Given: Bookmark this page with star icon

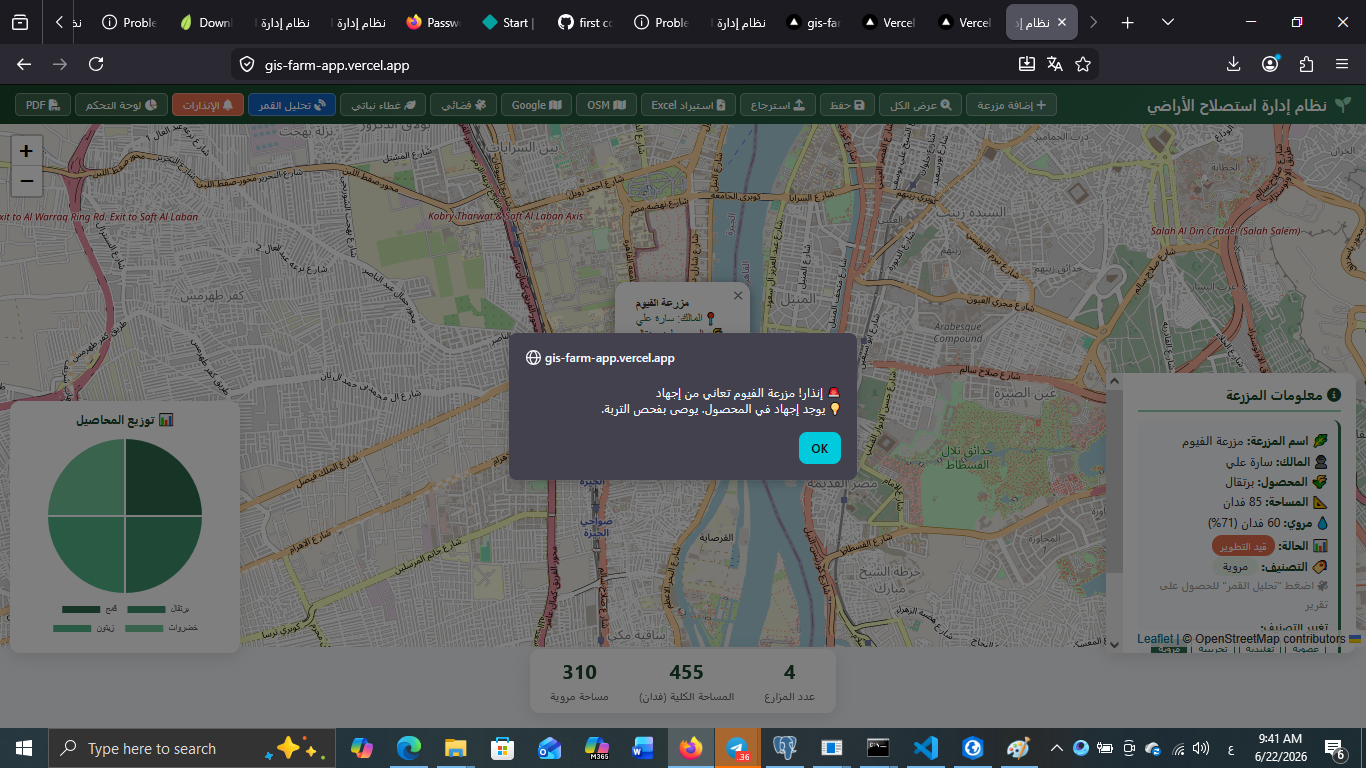Looking at the screenshot, I should coord(1082,64).
